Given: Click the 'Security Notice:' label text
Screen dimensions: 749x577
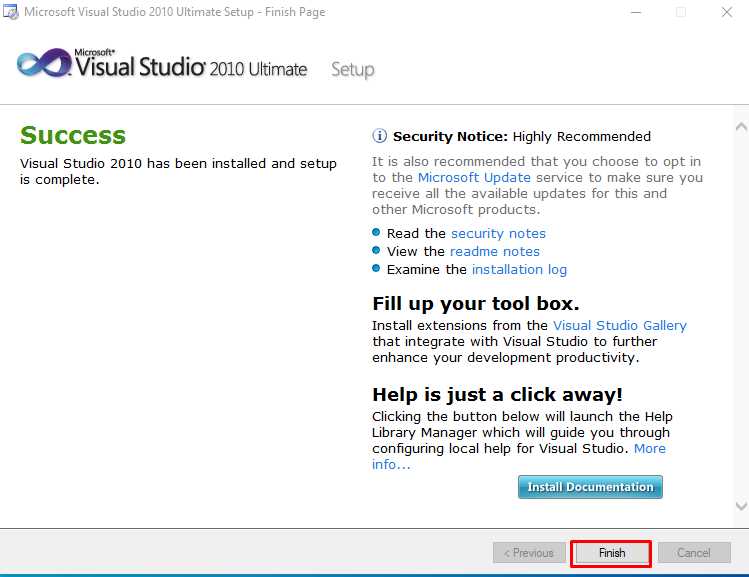Looking at the screenshot, I should tap(450, 137).
